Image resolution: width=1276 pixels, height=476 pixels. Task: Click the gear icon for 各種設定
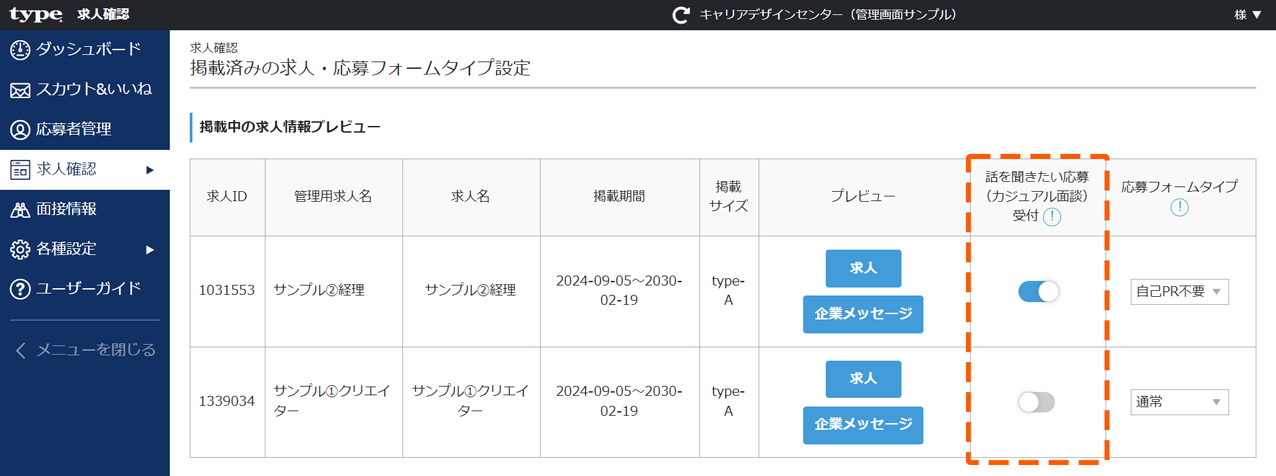click(20, 249)
